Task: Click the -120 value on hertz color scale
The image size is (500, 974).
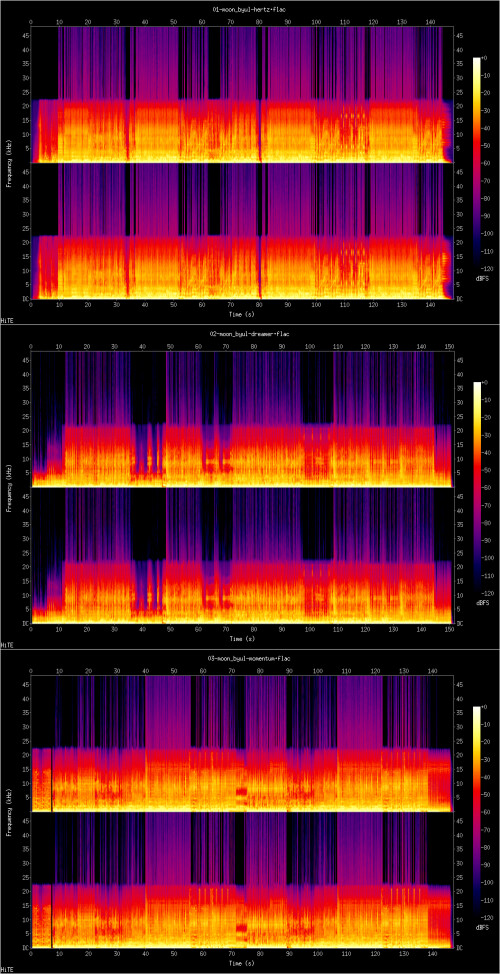Action: click(489, 268)
